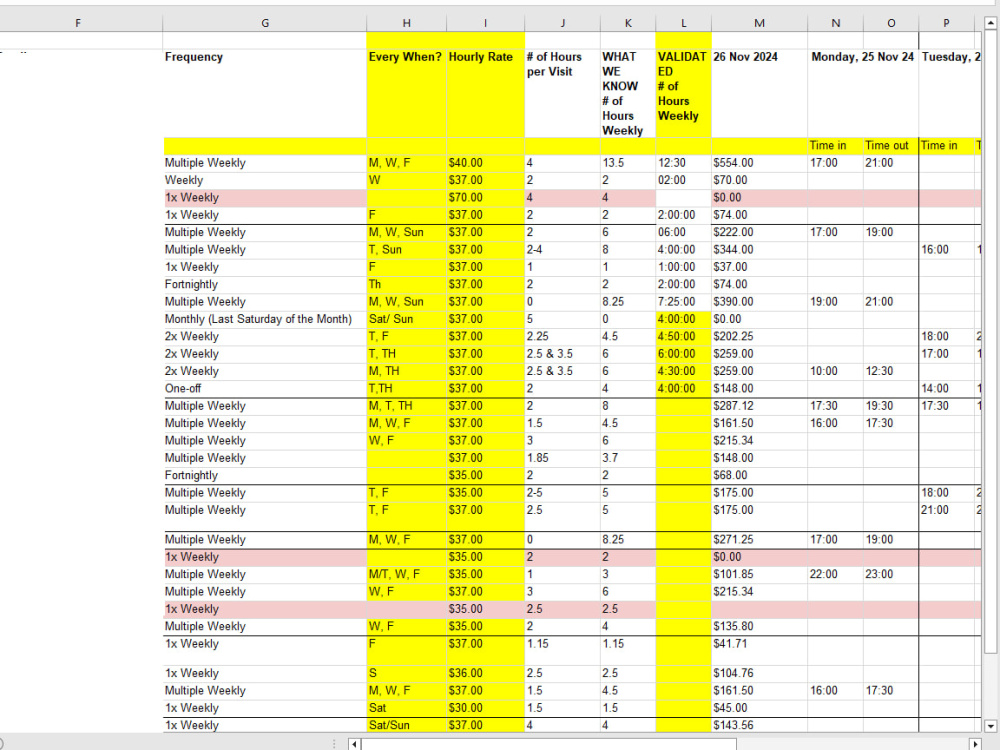This screenshot has width=1000, height=750.
Task: Click the '$70.00' hourly rate cell
Action: pos(485,198)
